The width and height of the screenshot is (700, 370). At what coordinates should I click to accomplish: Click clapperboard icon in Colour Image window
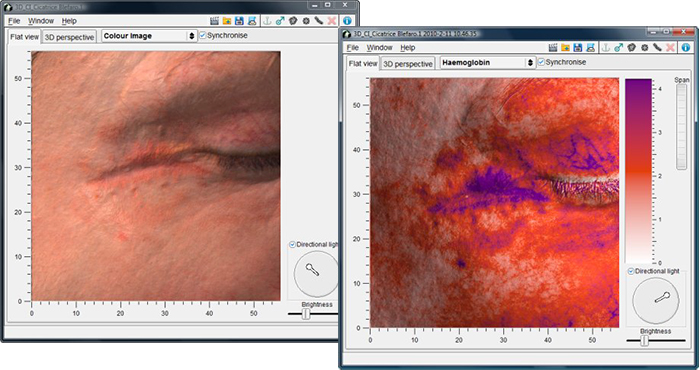click(215, 21)
